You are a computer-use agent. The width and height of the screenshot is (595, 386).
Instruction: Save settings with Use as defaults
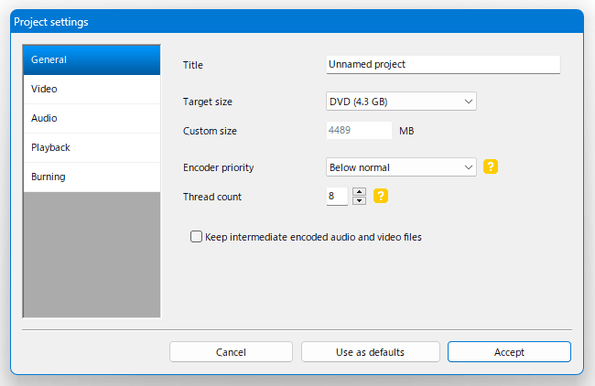tap(370, 352)
